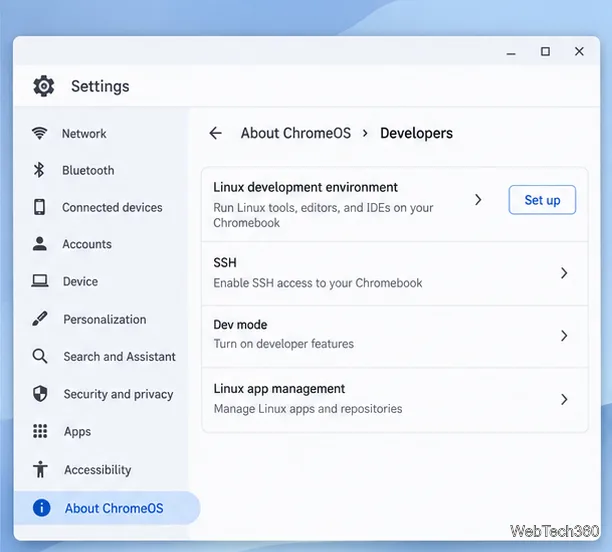Expand the SSH row chevron
This screenshot has height=552, width=612.
point(564,273)
